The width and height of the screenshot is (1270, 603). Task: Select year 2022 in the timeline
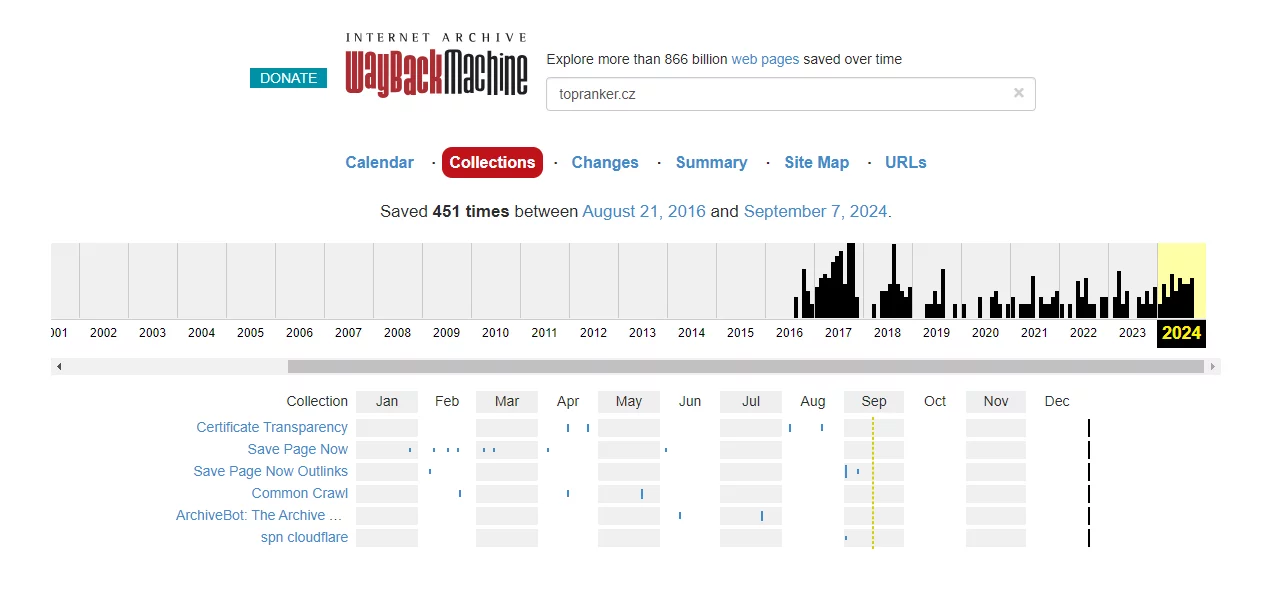(x=1083, y=333)
